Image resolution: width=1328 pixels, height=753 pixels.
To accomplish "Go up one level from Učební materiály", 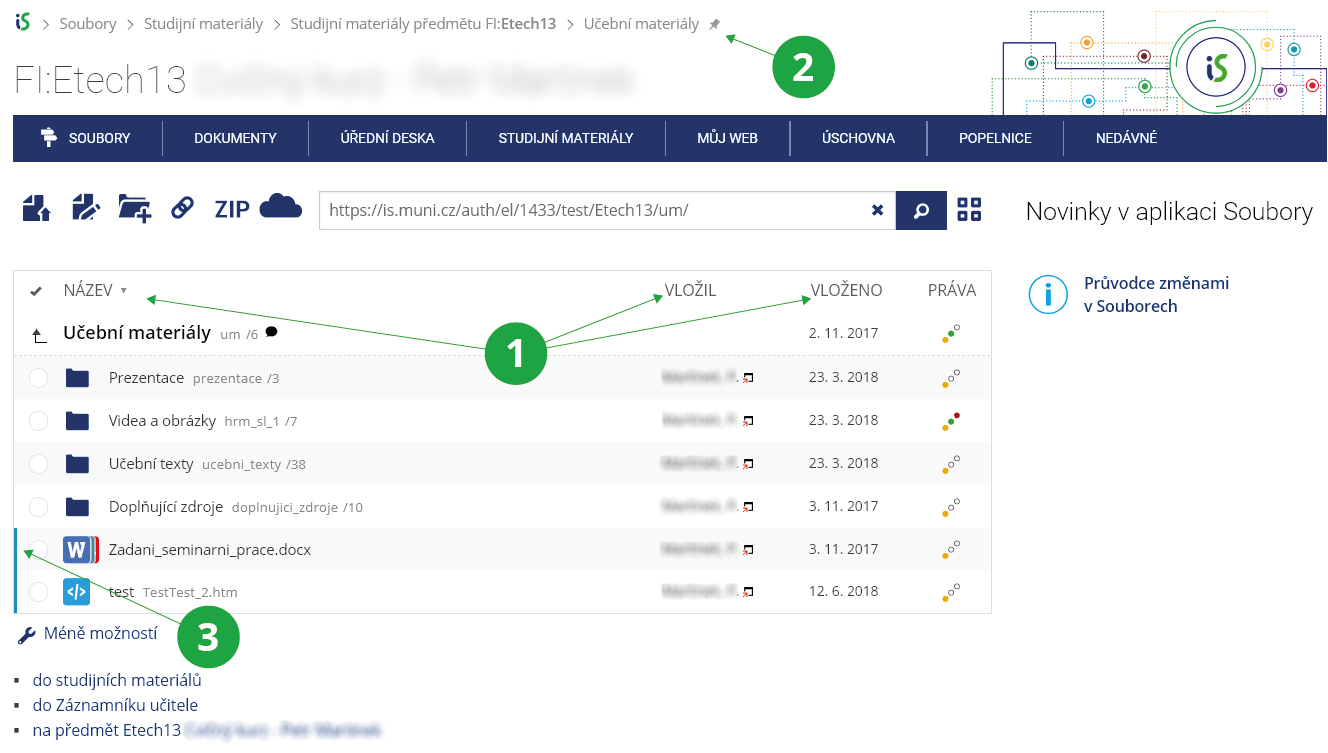I will pyautogui.click(x=40, y=335).
